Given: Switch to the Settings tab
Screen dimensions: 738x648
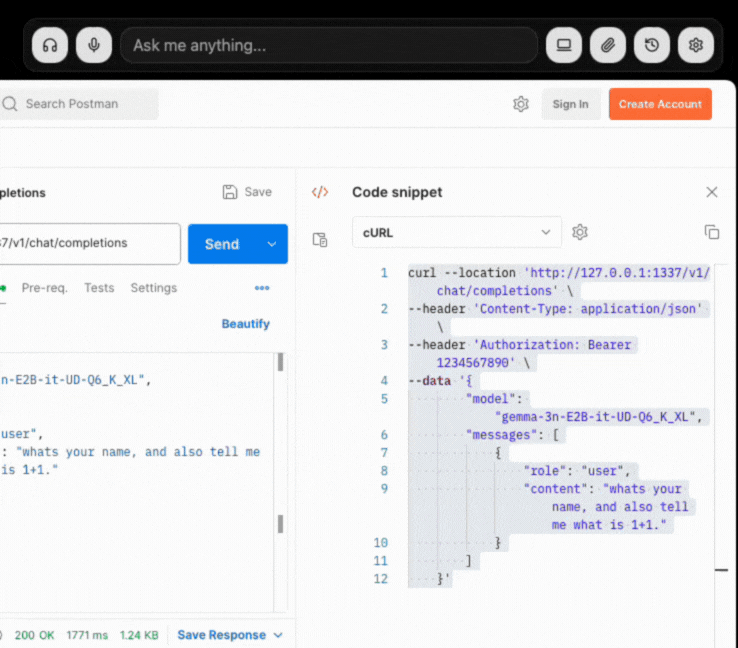Looking at the screenshot, I should tap(153, 288).
